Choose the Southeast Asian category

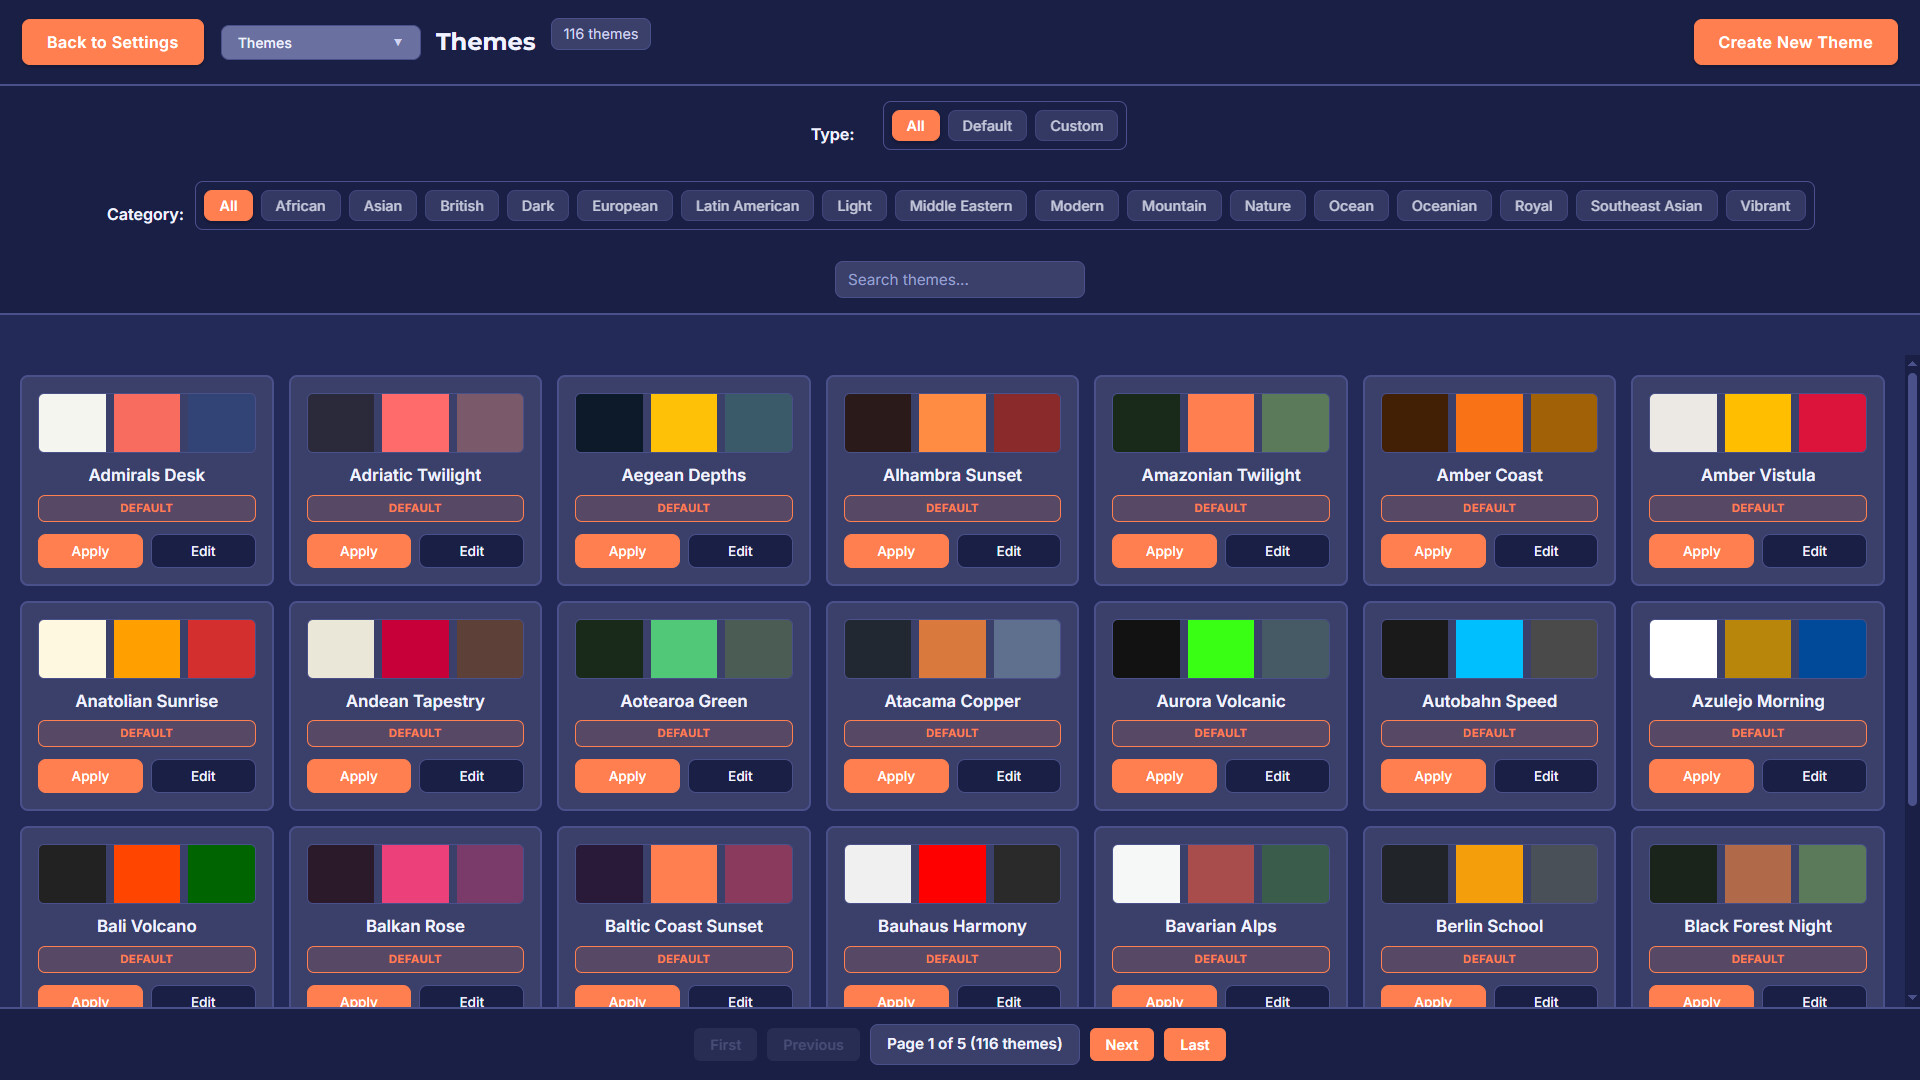pos(1646,205)
